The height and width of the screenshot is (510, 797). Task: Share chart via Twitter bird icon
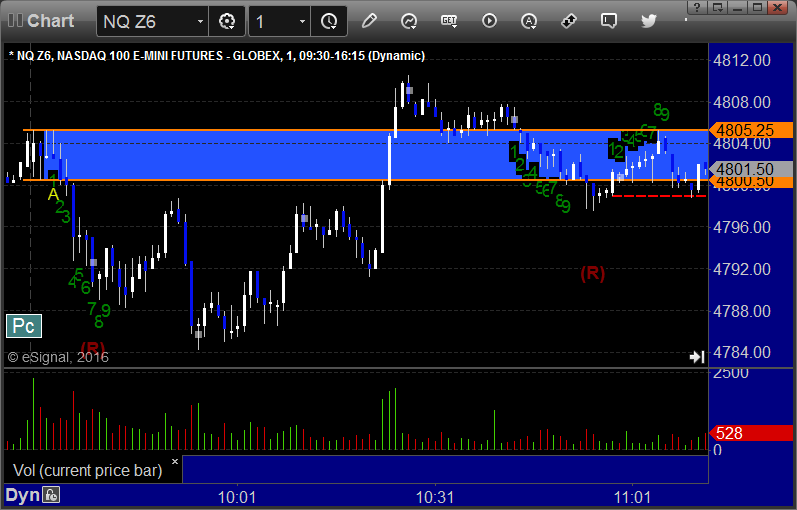tap(649, 21)
